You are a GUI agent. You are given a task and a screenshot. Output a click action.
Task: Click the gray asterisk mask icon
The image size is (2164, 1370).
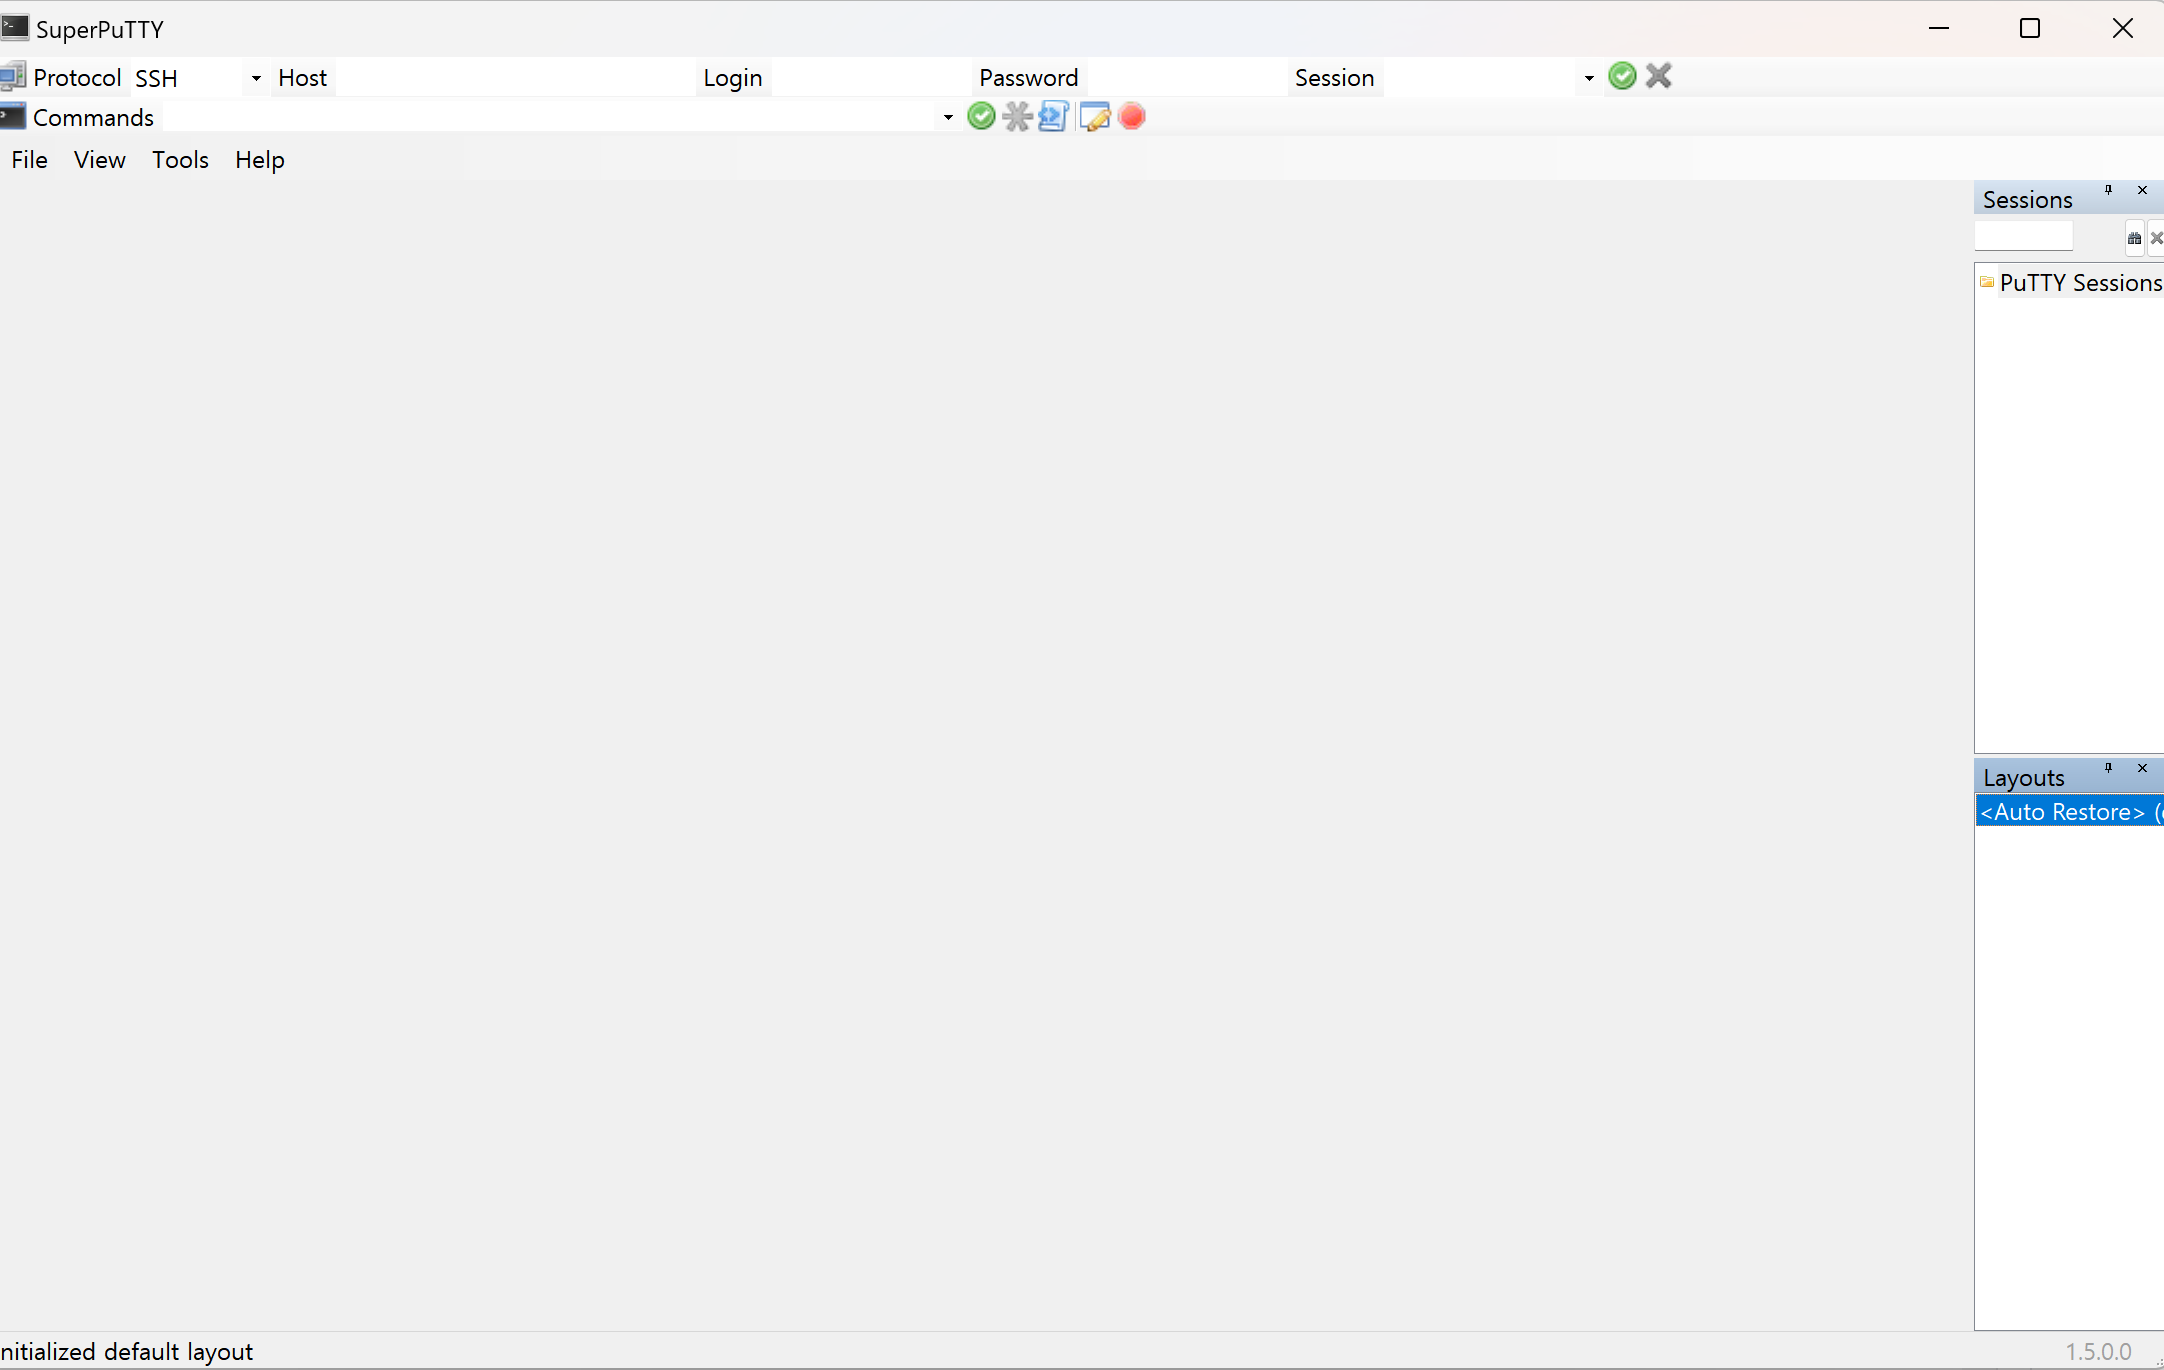coord(1017,117)
